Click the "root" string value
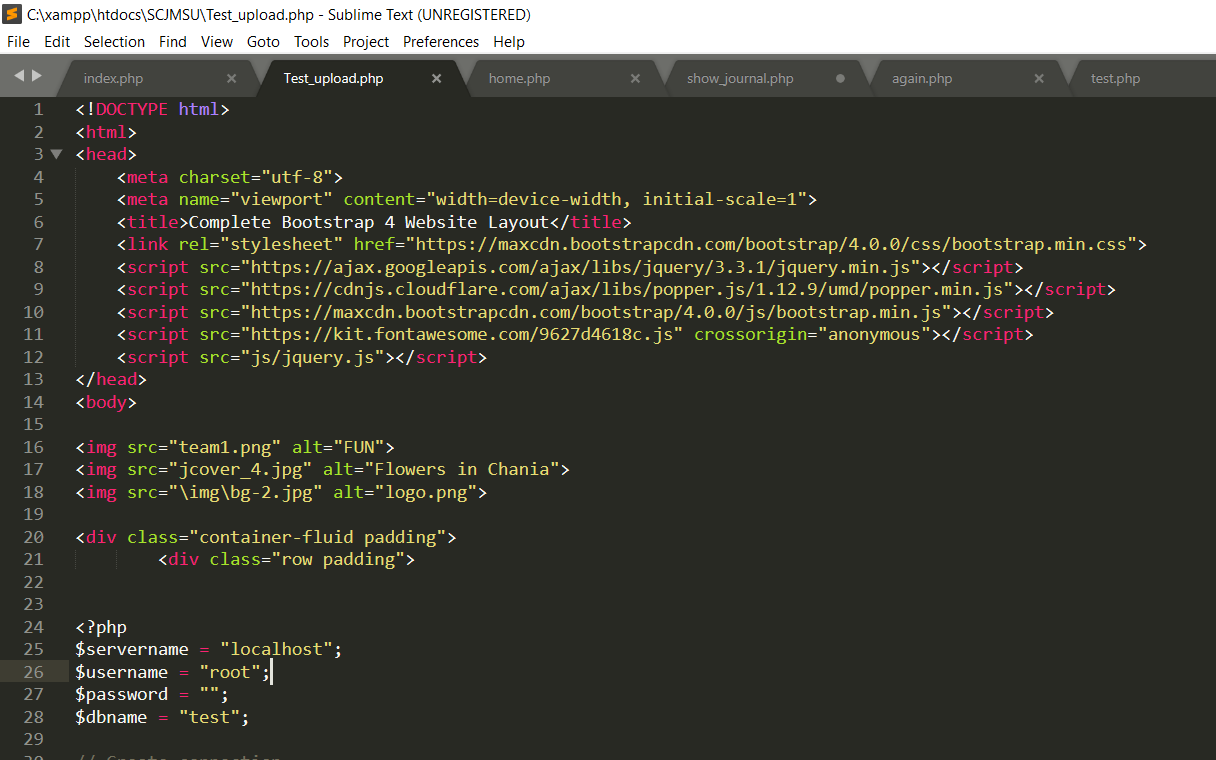1216x760 pixels. pos(230,672)
